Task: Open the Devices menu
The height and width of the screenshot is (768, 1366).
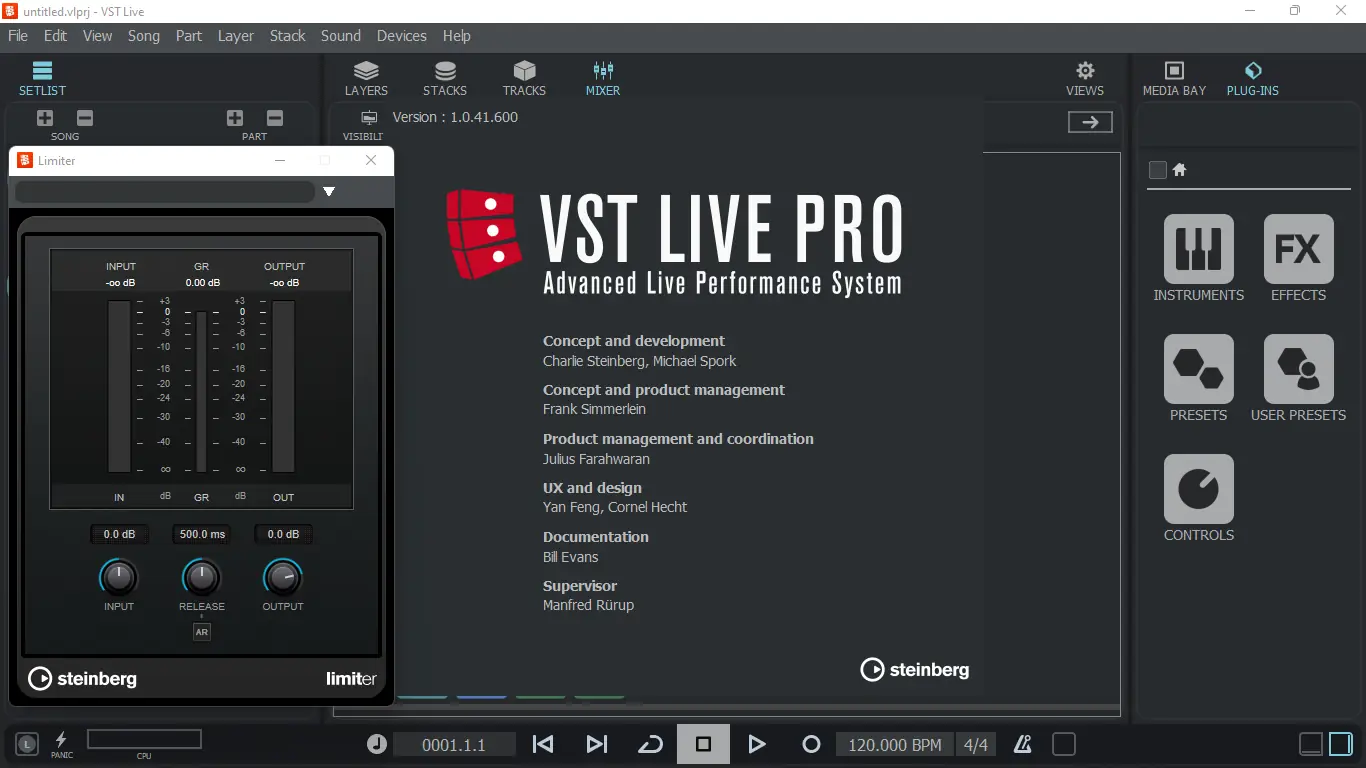Action: tap(402, 36)
